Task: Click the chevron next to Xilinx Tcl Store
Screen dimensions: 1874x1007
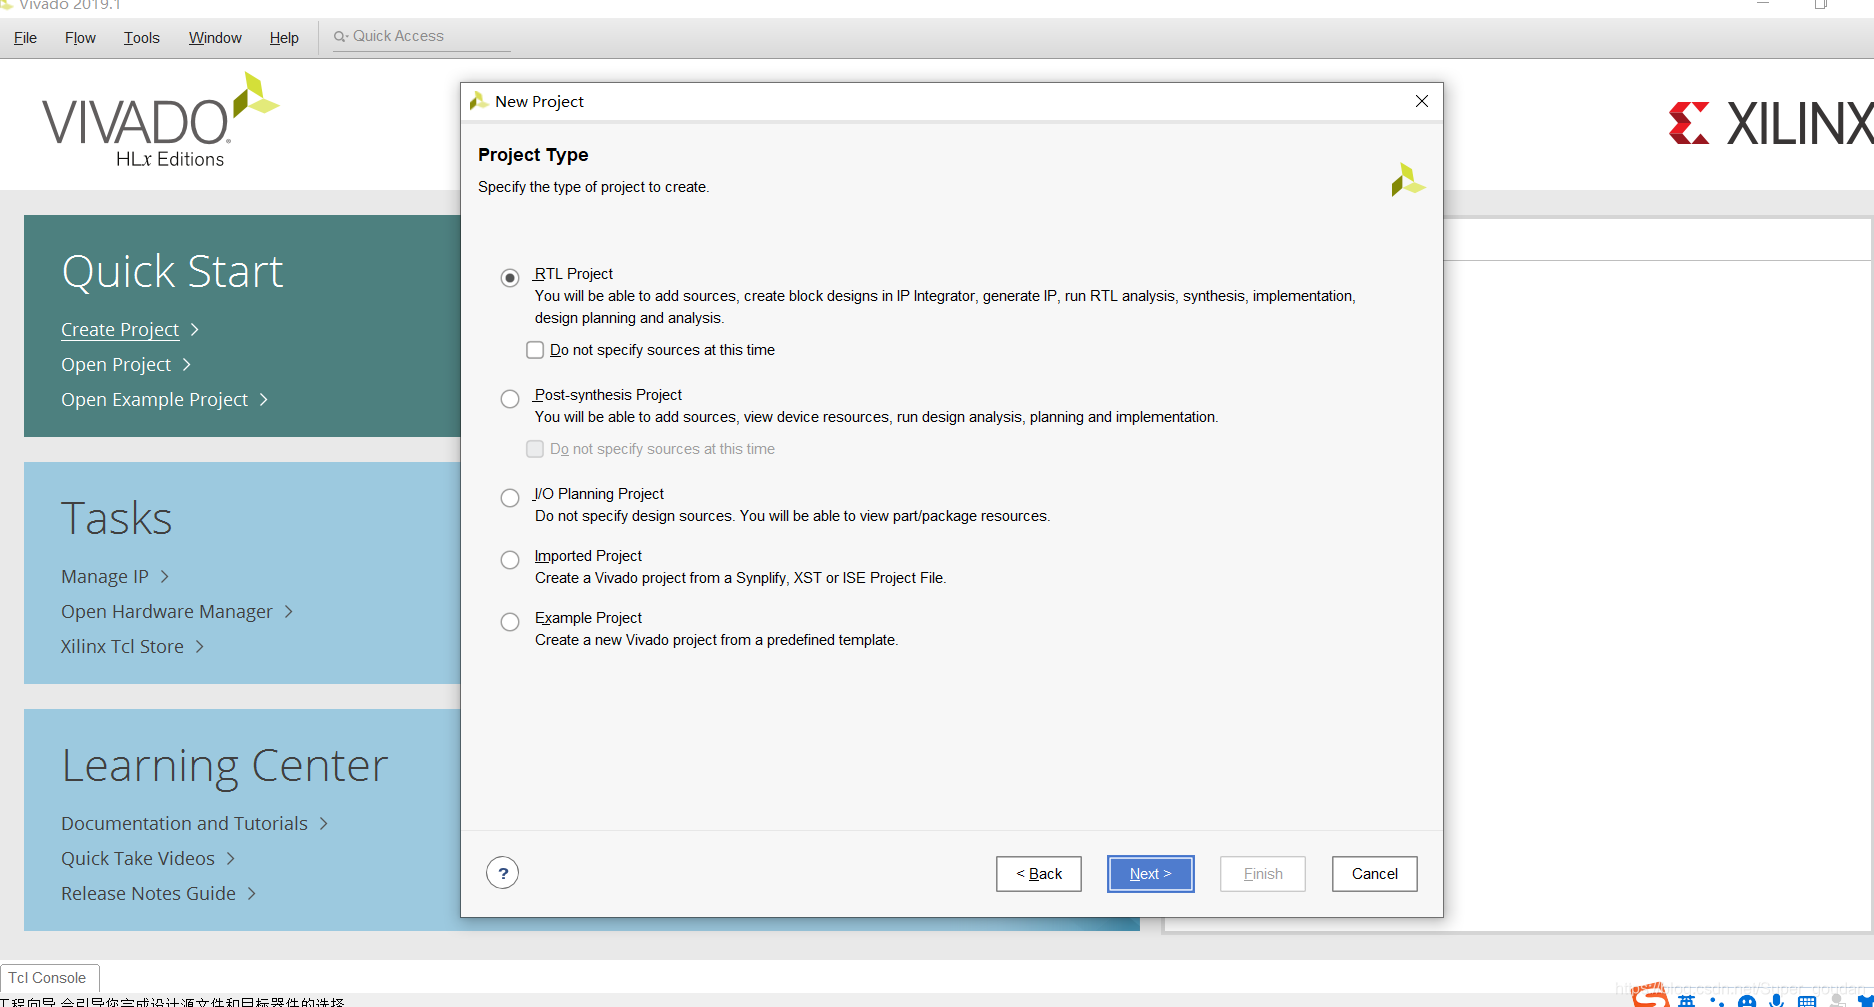Action: pyautogui.click(x=200, y=647)
